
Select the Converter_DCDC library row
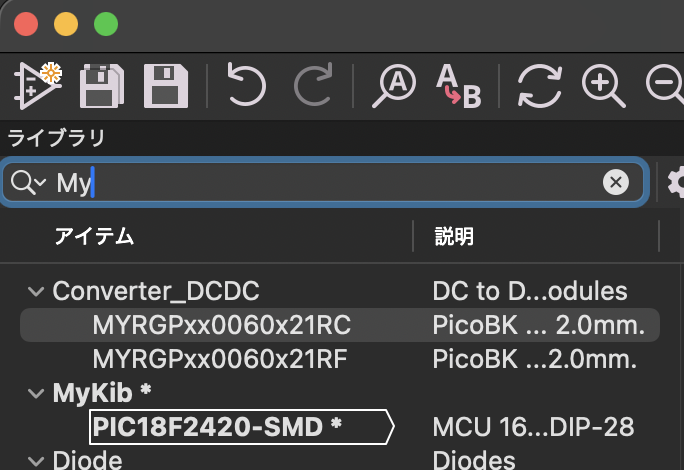pyautogui.click(x=340, y=291)
